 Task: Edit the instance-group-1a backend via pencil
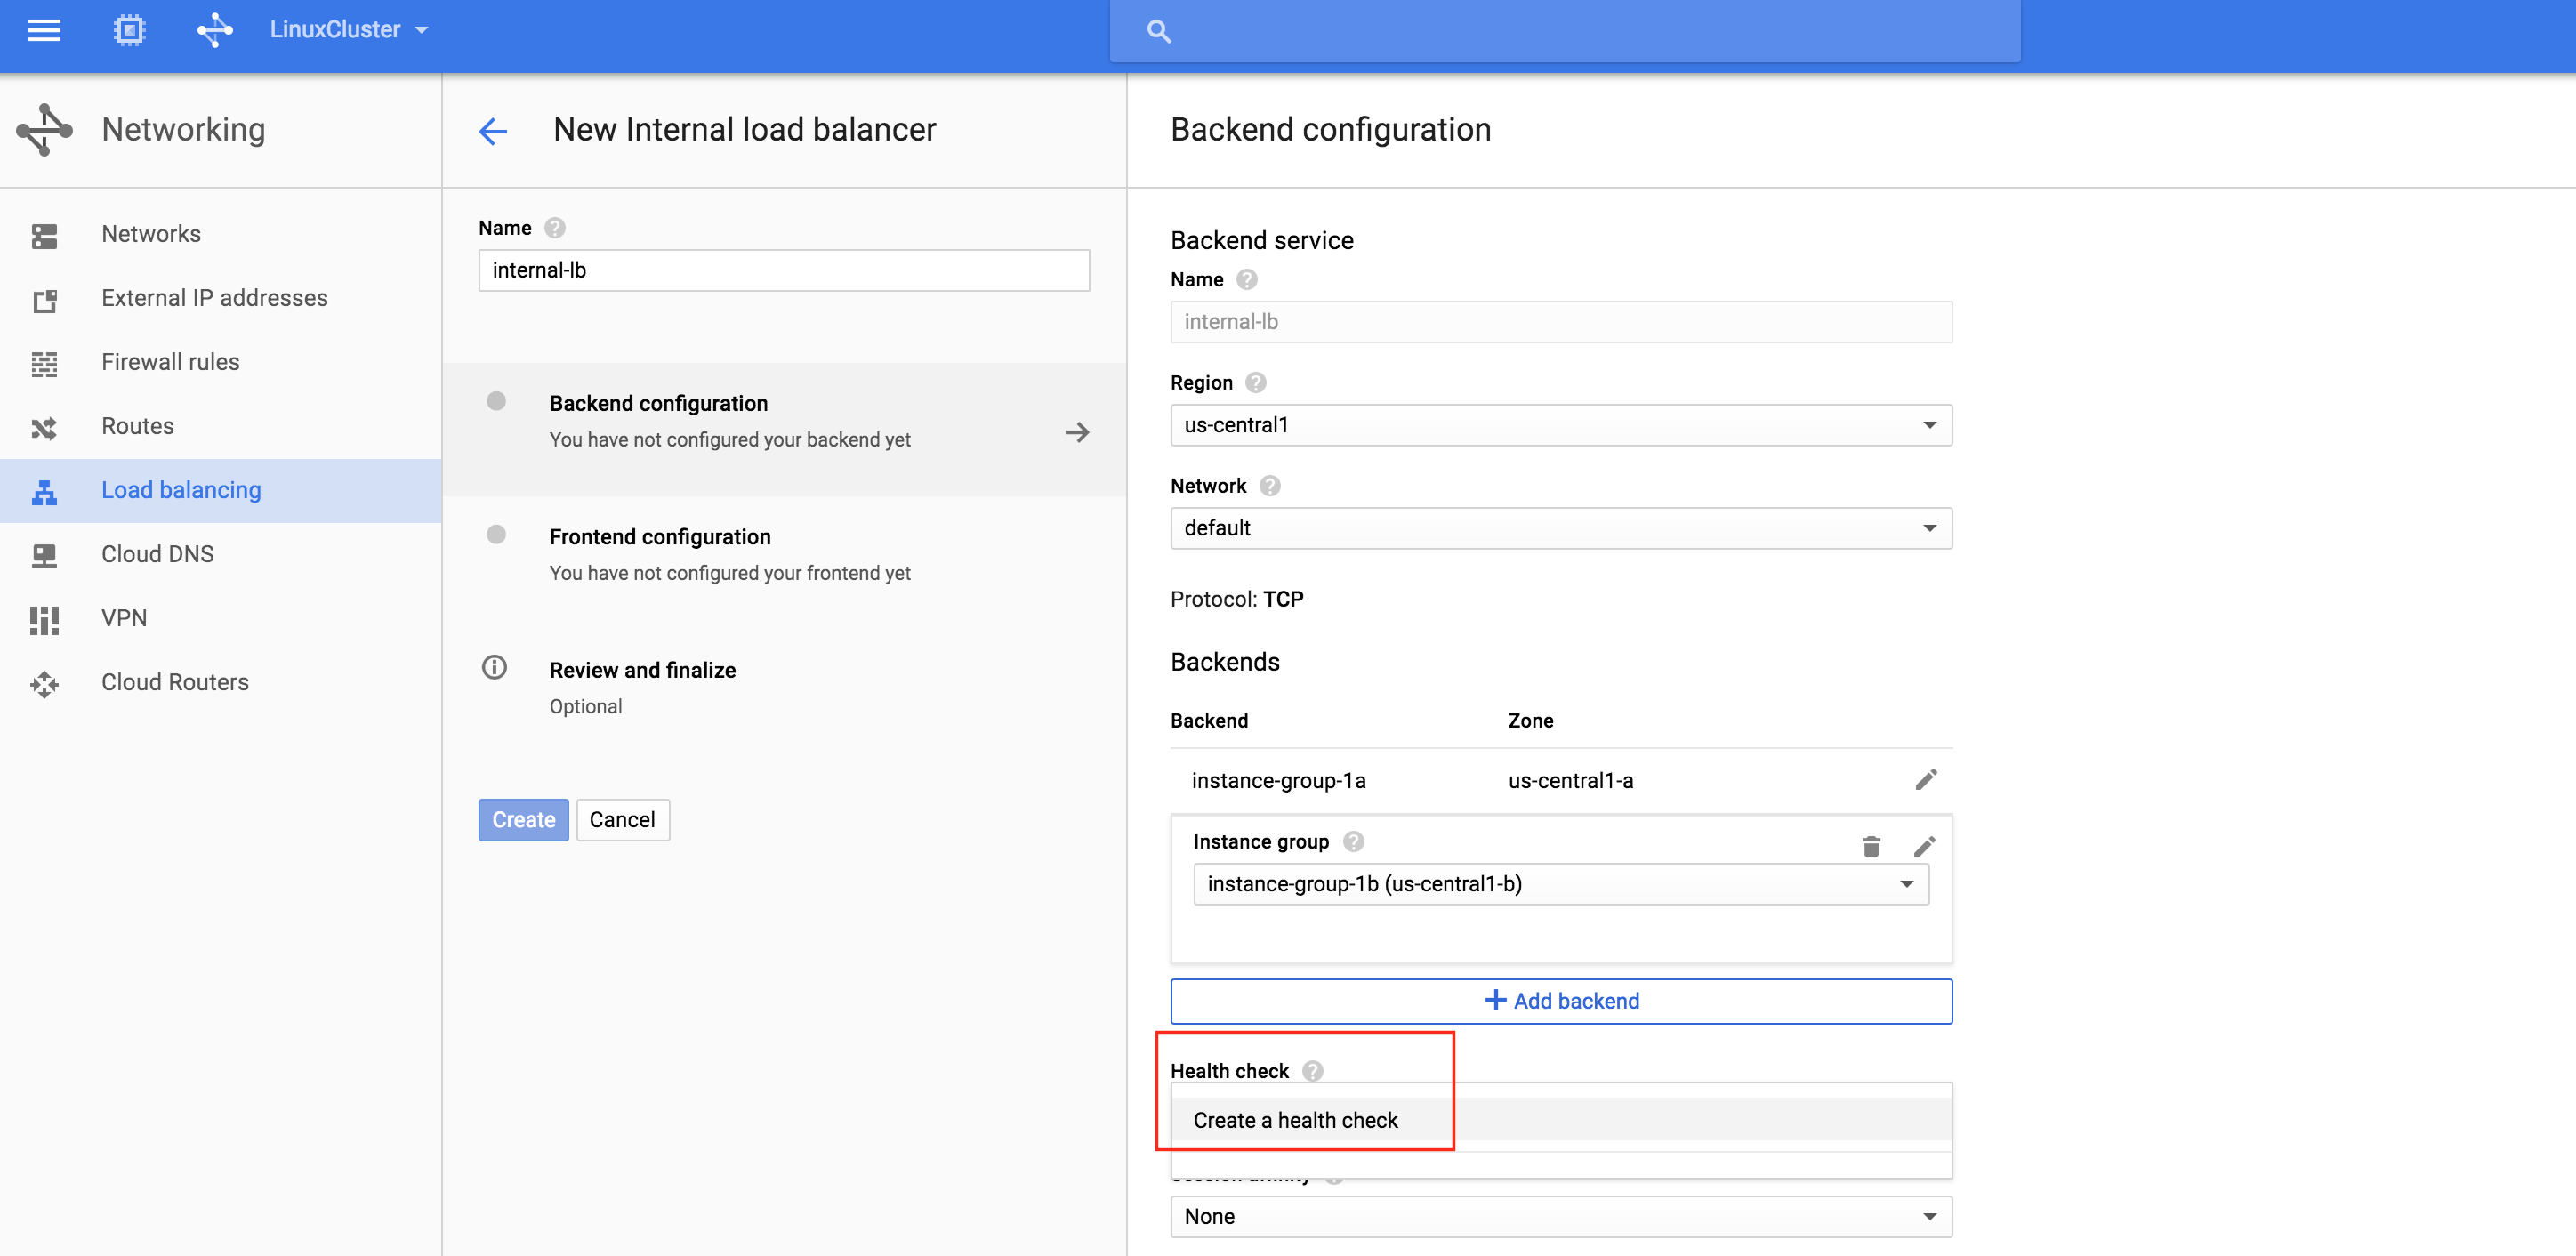pyautogui.click(x=1926, y=780)
